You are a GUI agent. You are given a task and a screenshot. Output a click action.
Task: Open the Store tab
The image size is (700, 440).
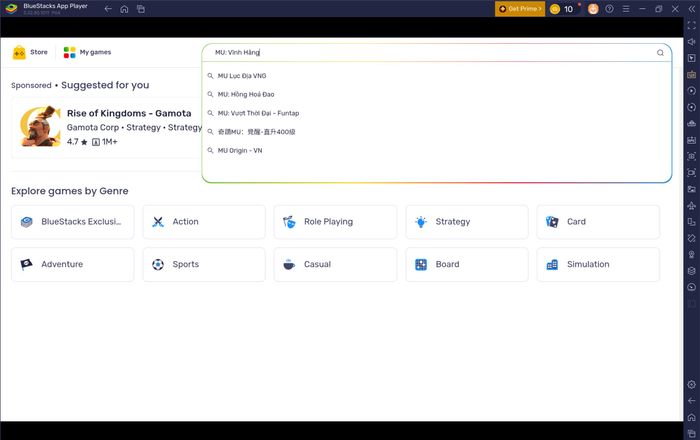30,52
